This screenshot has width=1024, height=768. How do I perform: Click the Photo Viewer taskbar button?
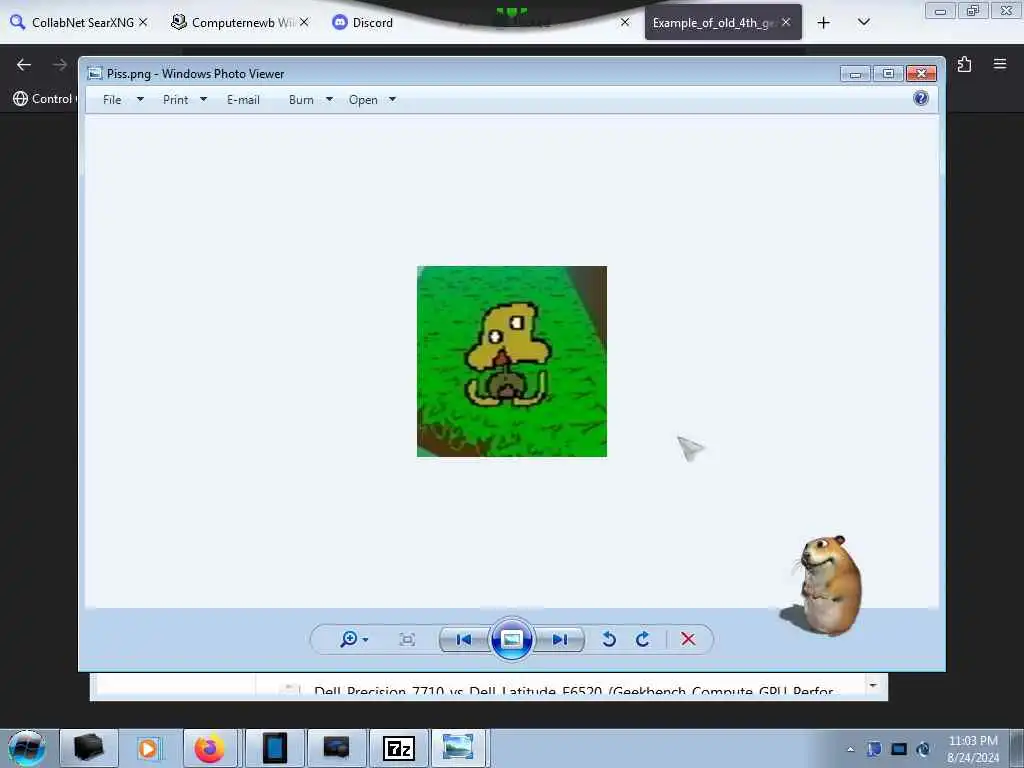click(458, 748)
